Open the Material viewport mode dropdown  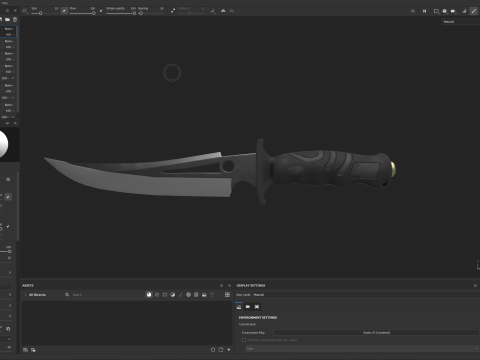coord(461,22)
